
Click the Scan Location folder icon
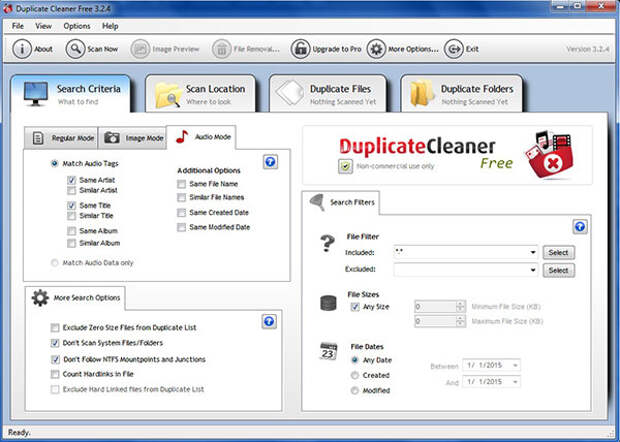tap(168, 95)
